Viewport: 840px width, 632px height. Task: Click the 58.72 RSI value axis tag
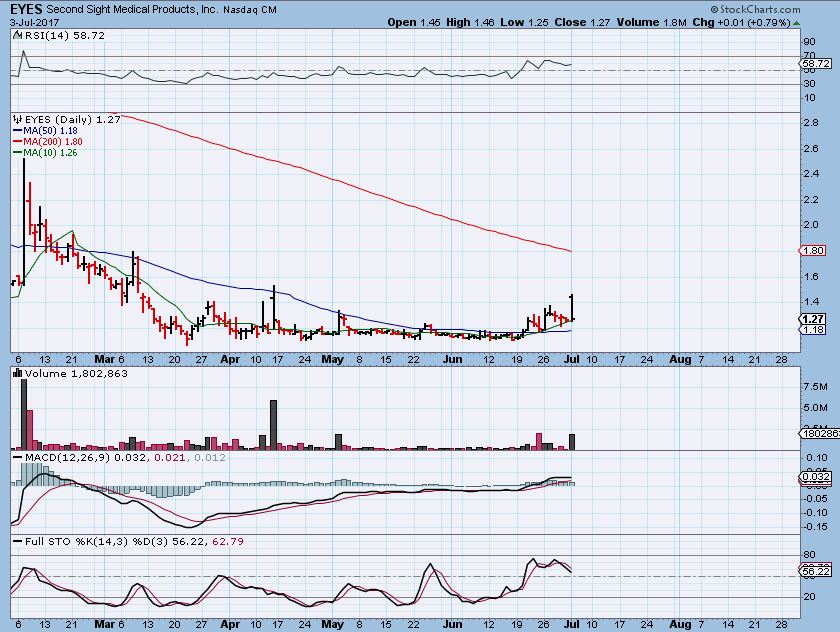(814, 63)
